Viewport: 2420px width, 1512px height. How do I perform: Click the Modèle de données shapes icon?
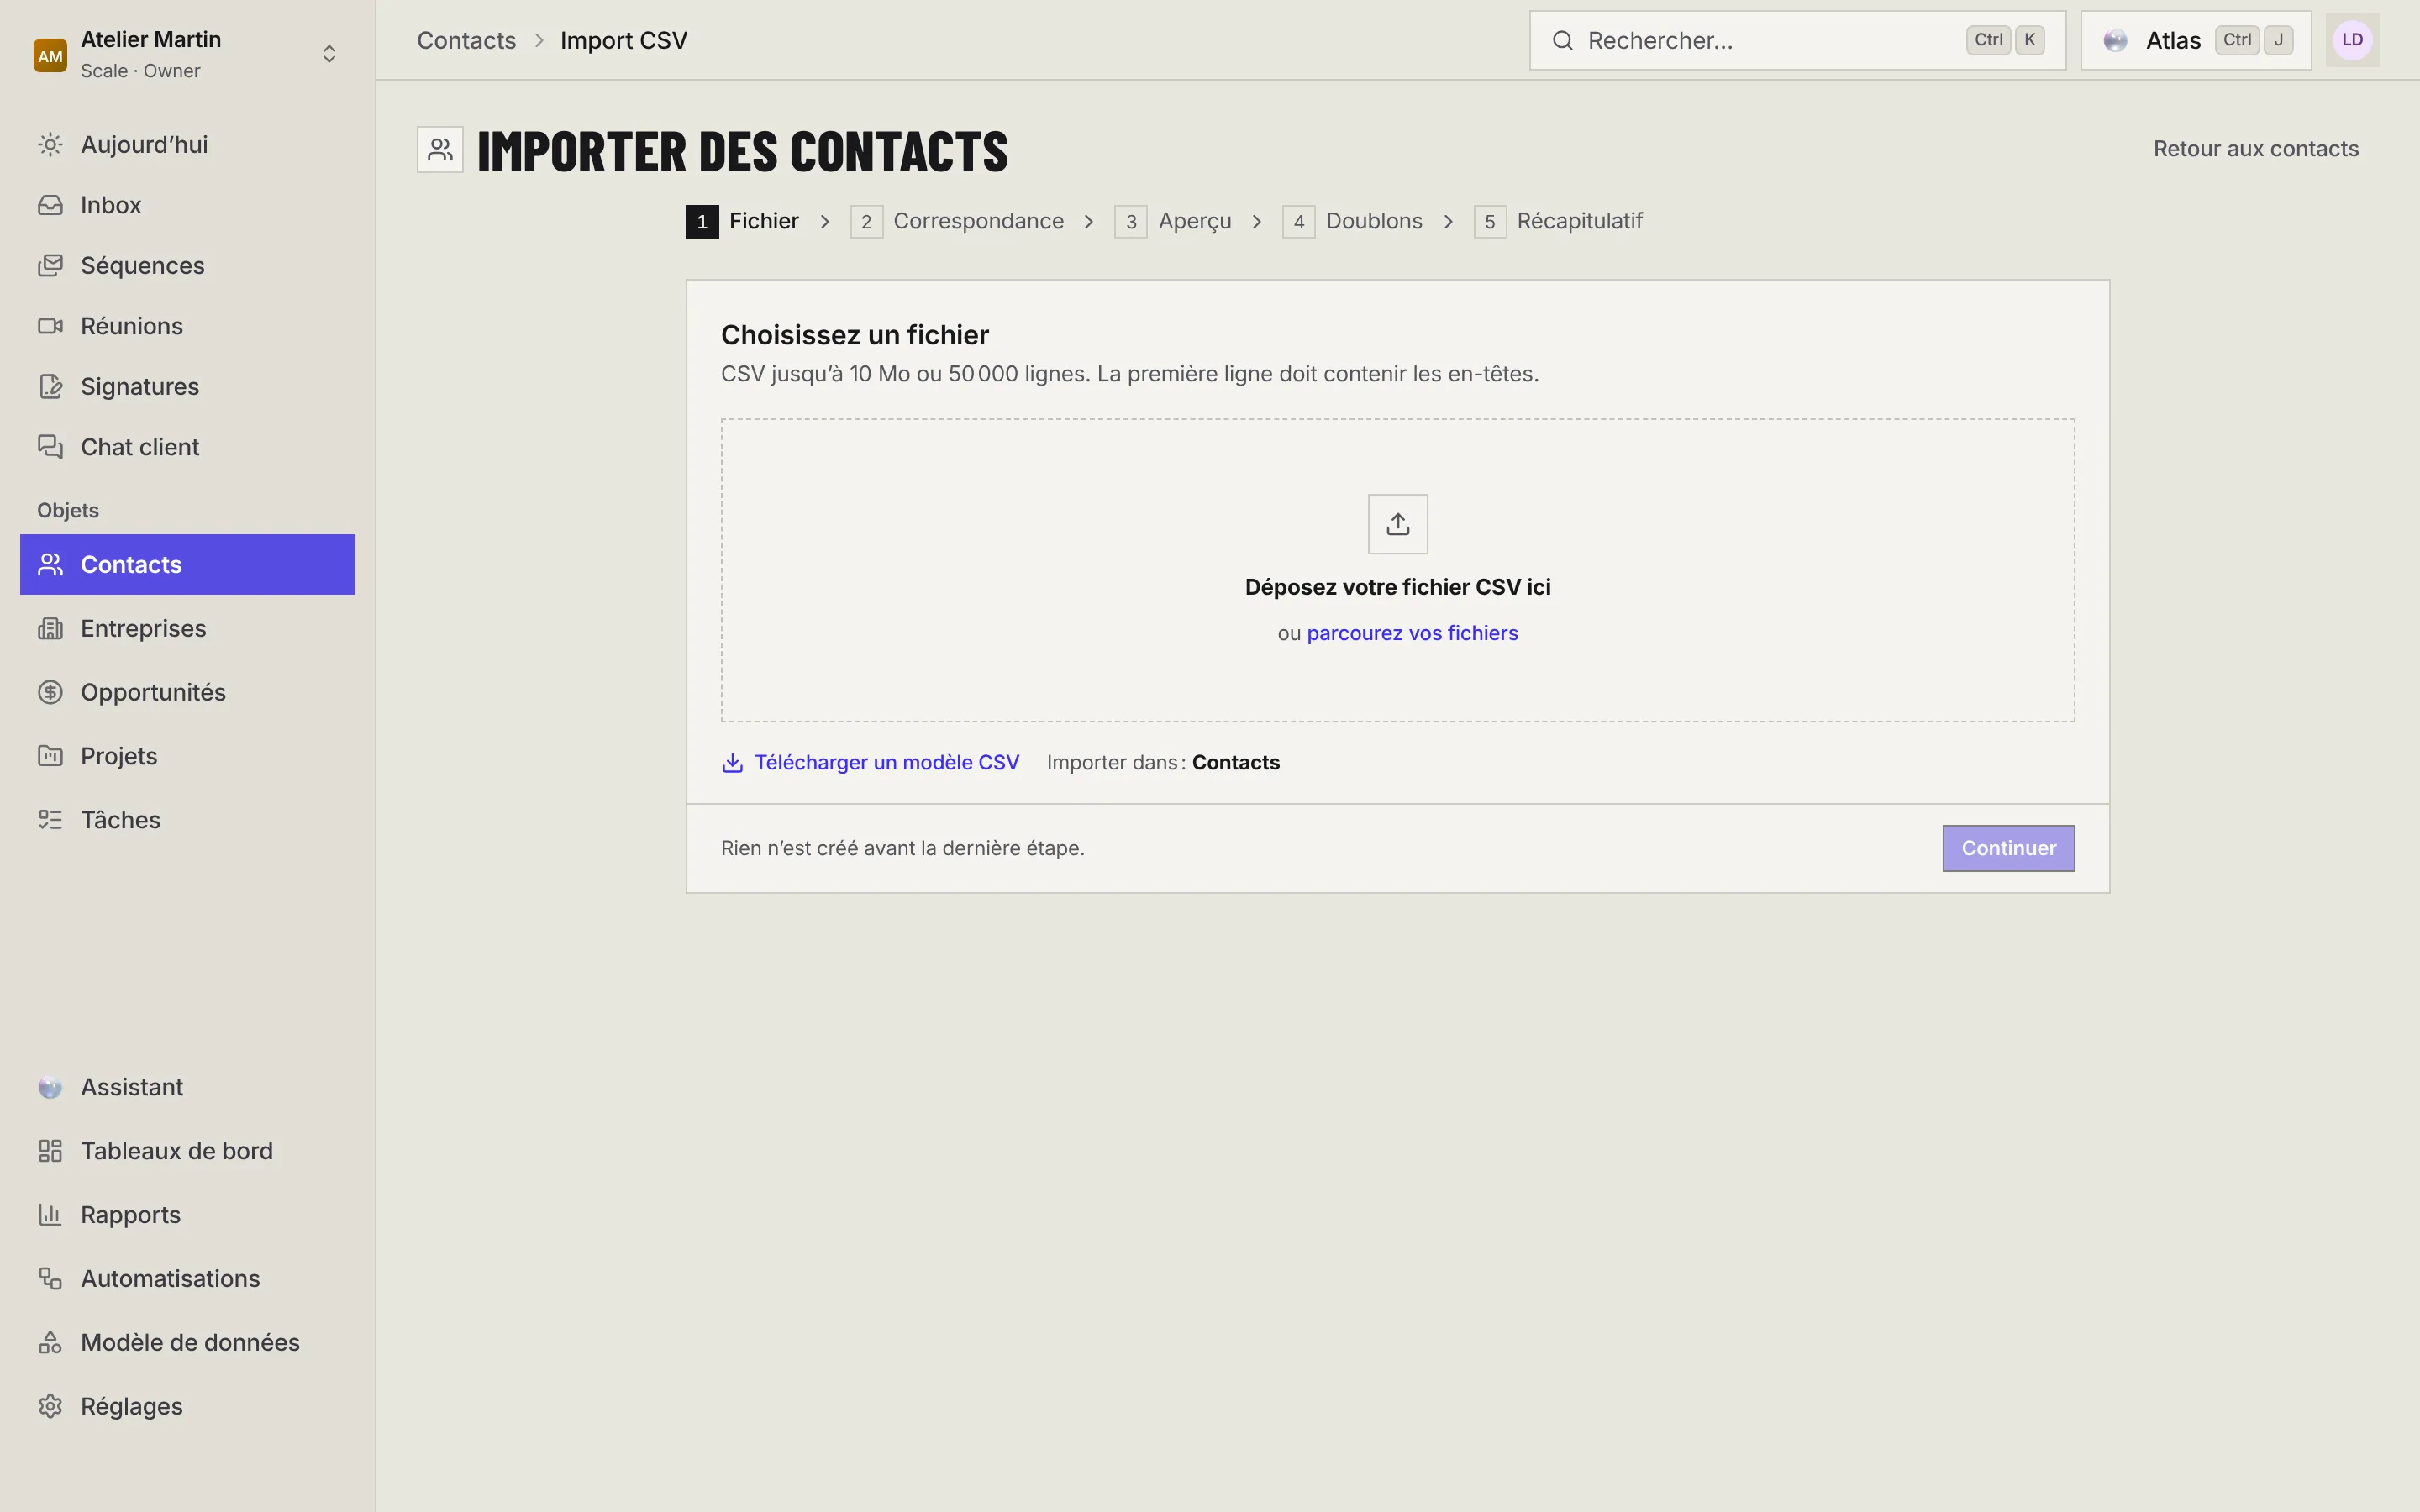coord(50,1343)
